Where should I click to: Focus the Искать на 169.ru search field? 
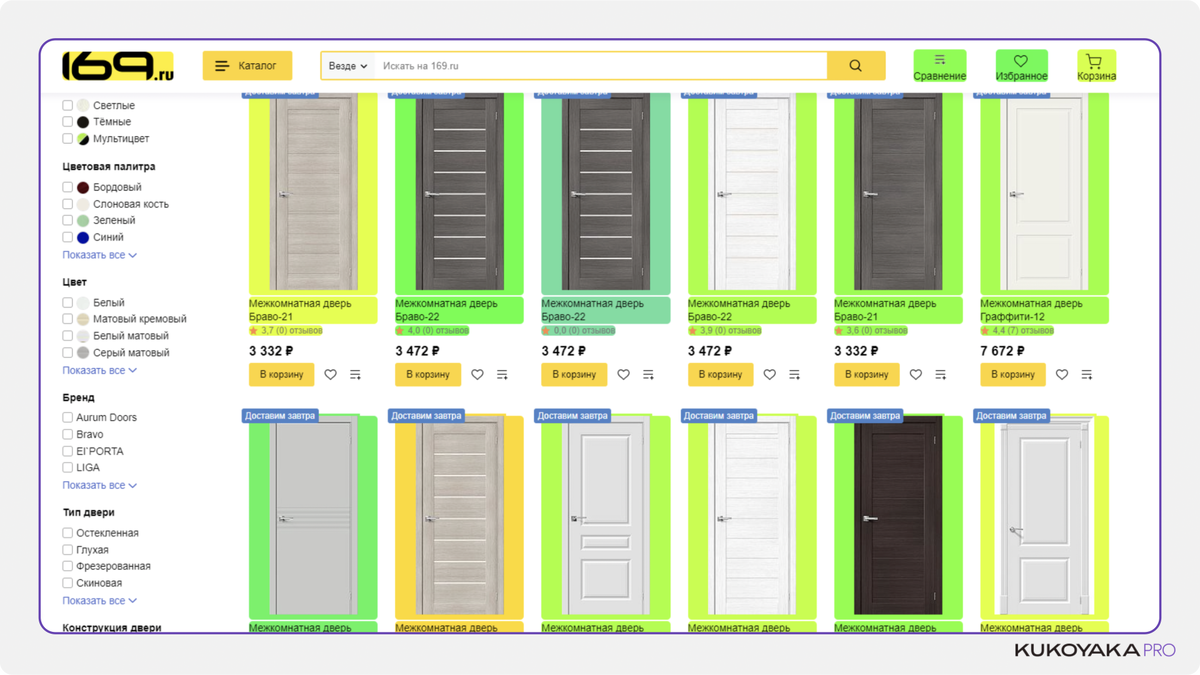point(601,66)
